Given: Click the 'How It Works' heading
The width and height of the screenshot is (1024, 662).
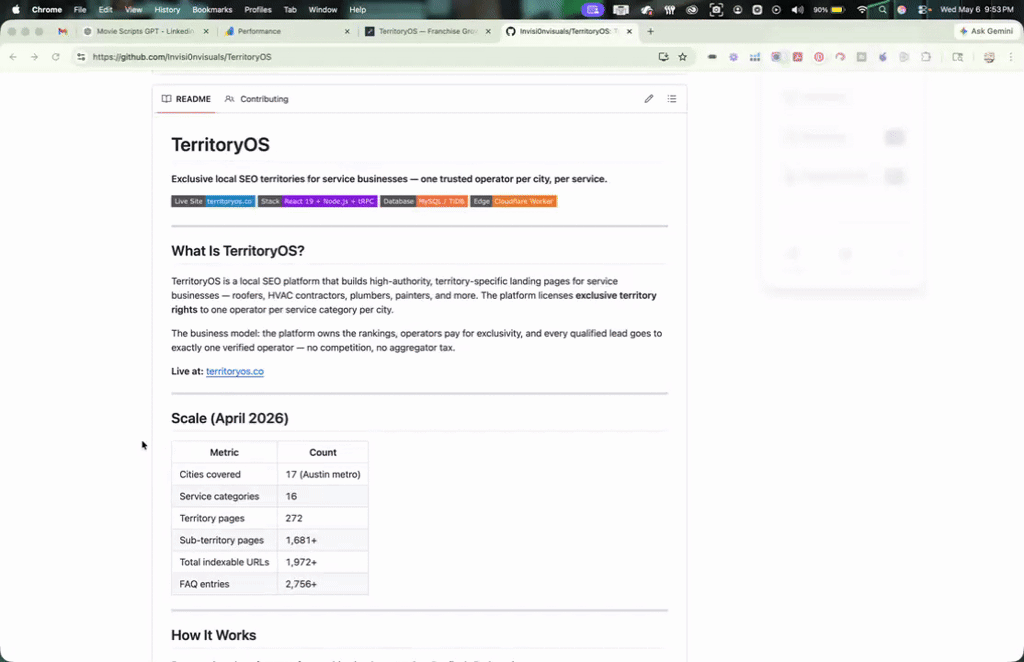Looking at the screenshot, I should [x=214, y=635].
